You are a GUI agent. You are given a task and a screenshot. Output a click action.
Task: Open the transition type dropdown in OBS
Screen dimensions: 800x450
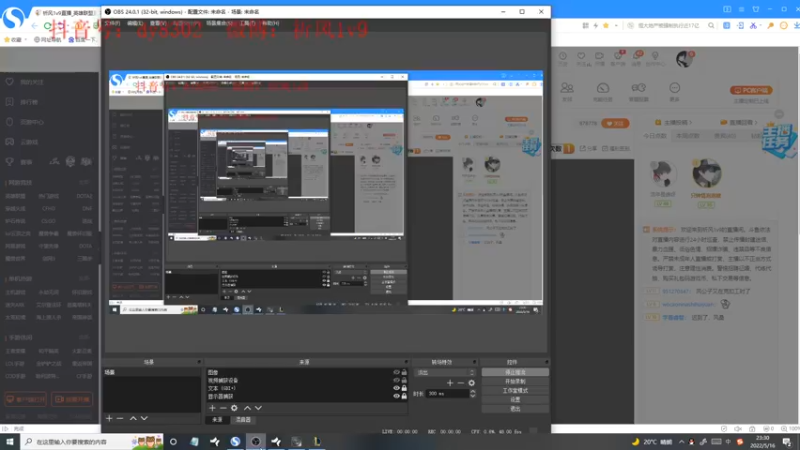click(x=445, y=372)
